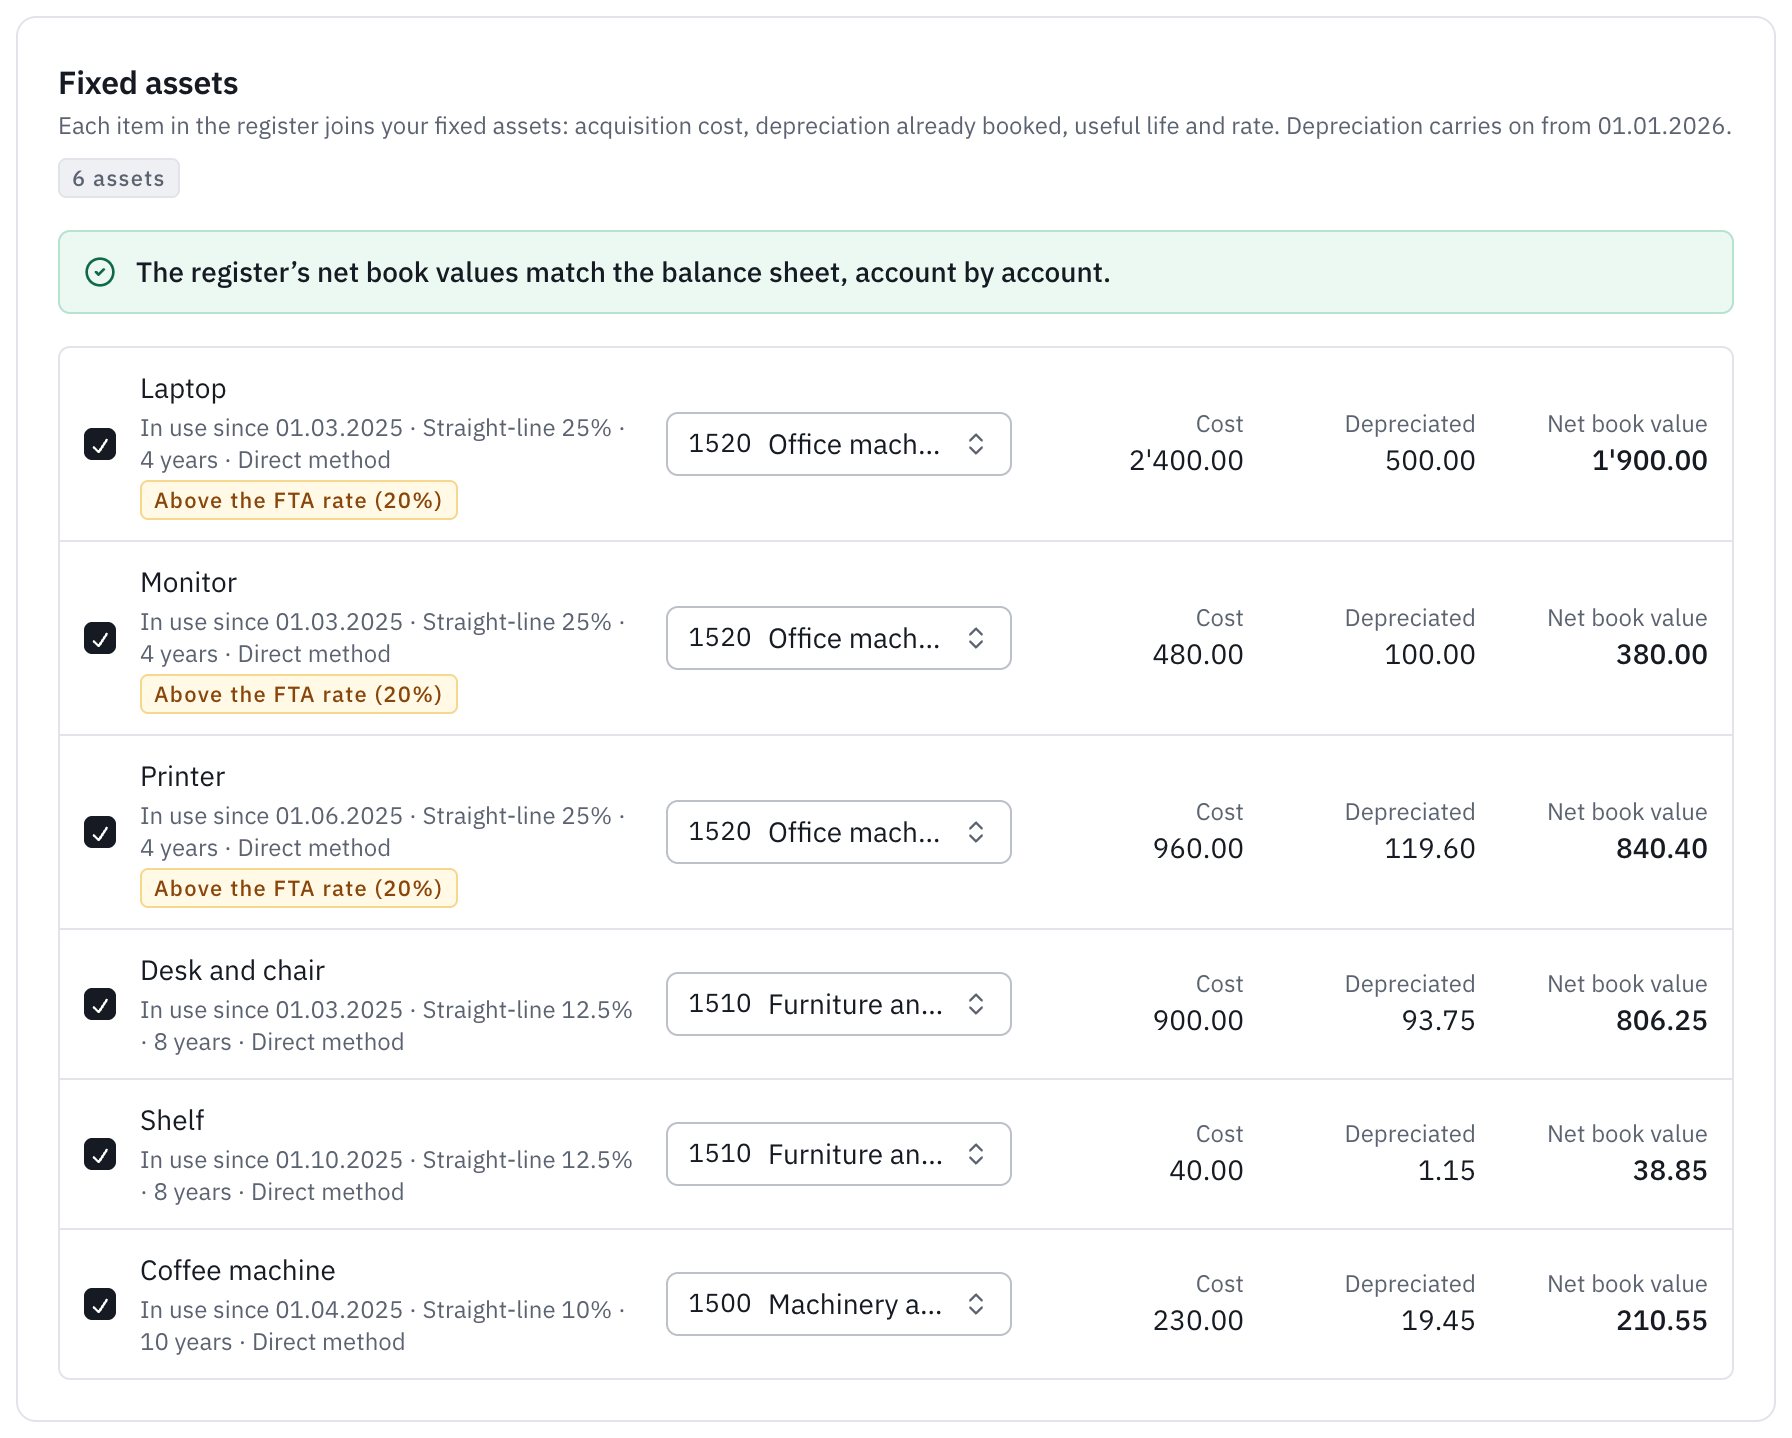
Task: Click the 'Coffee machine' asset name
Action: [x=238, y=1270]
